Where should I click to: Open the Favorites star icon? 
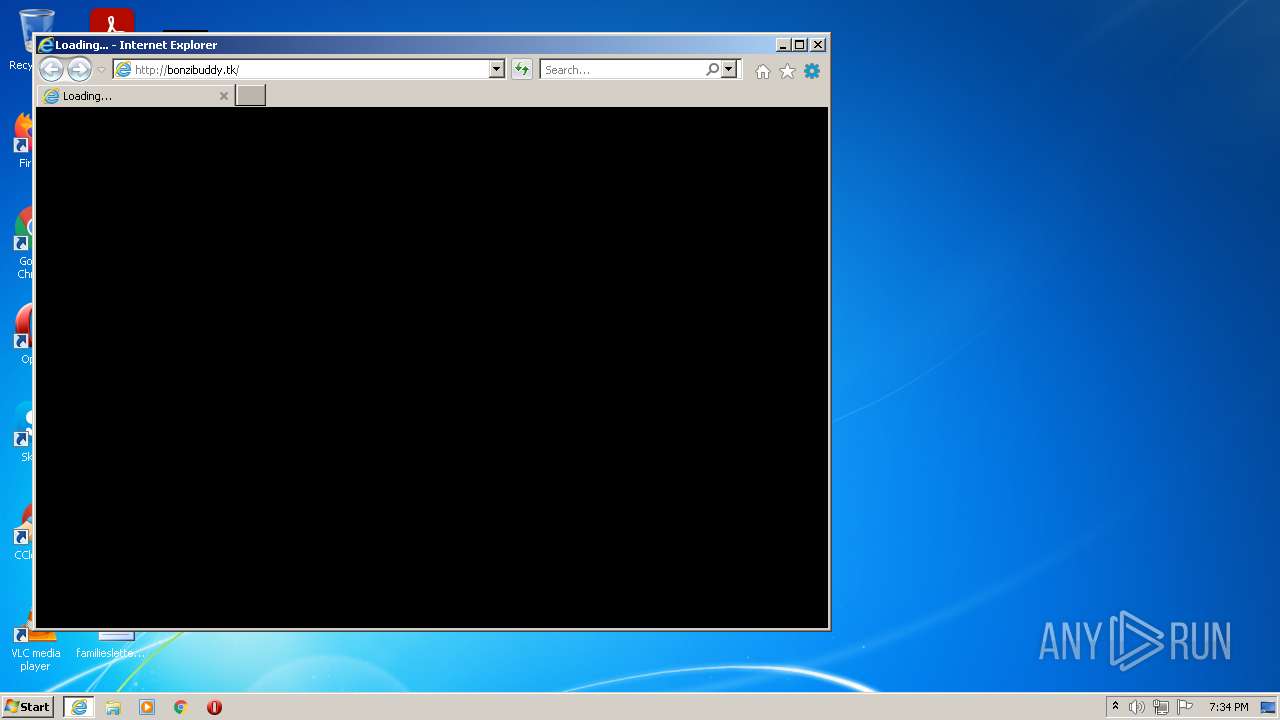(787, 71)
